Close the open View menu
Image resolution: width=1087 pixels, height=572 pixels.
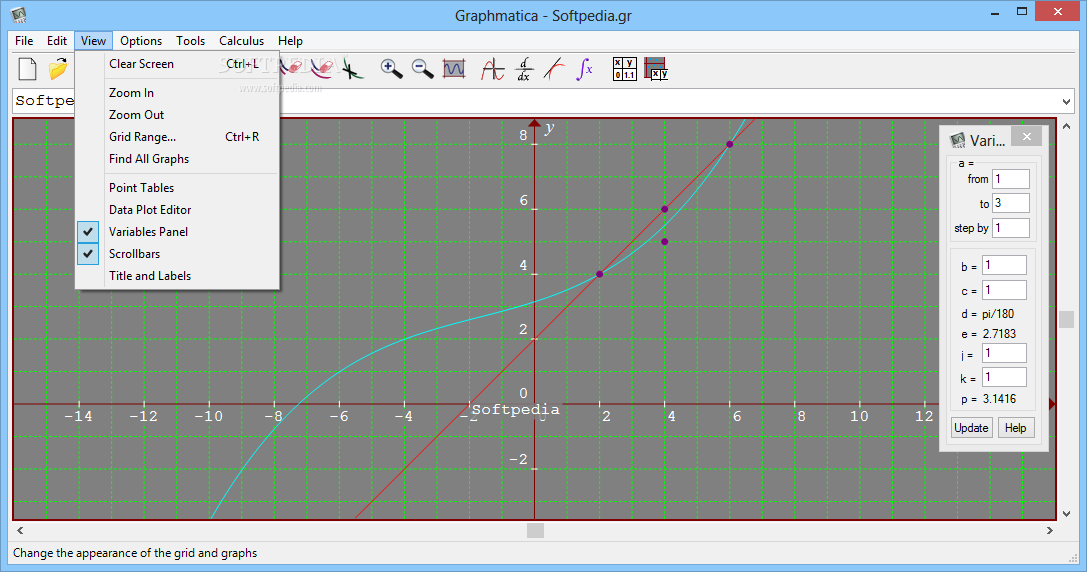pyautogui.click(x=93, y=41)
